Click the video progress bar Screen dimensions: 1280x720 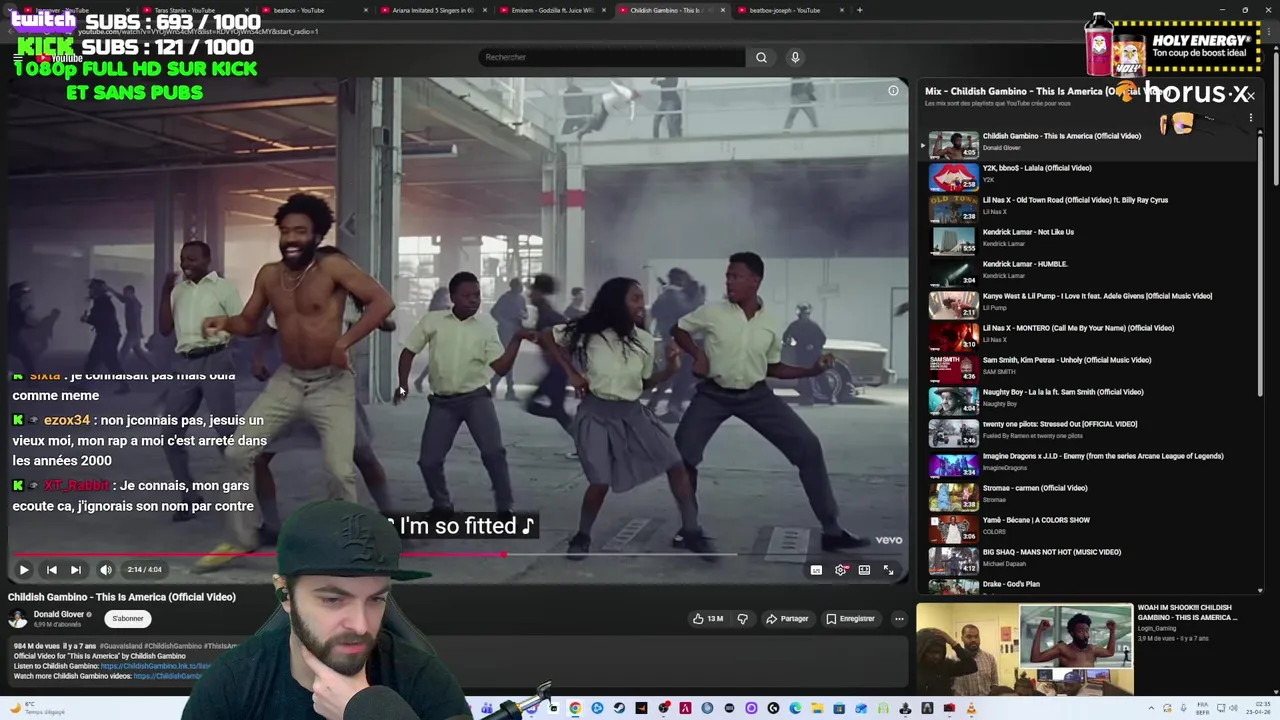[458, 553]
